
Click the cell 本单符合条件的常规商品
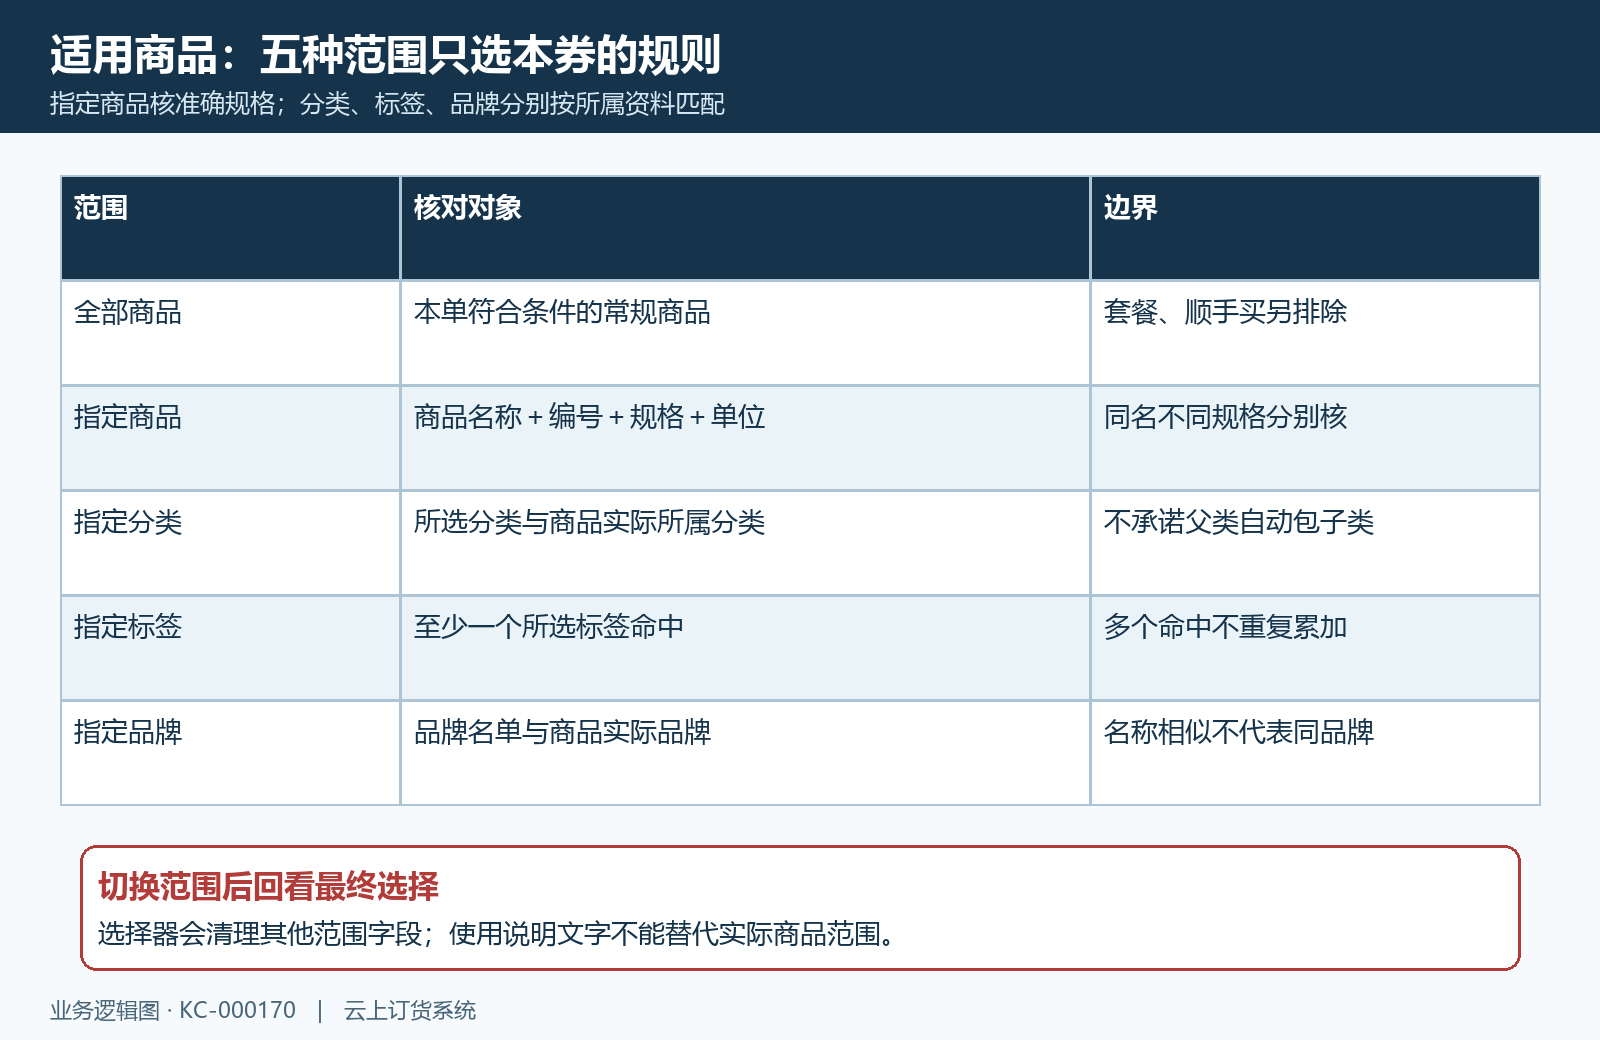[x=745, y=333]
